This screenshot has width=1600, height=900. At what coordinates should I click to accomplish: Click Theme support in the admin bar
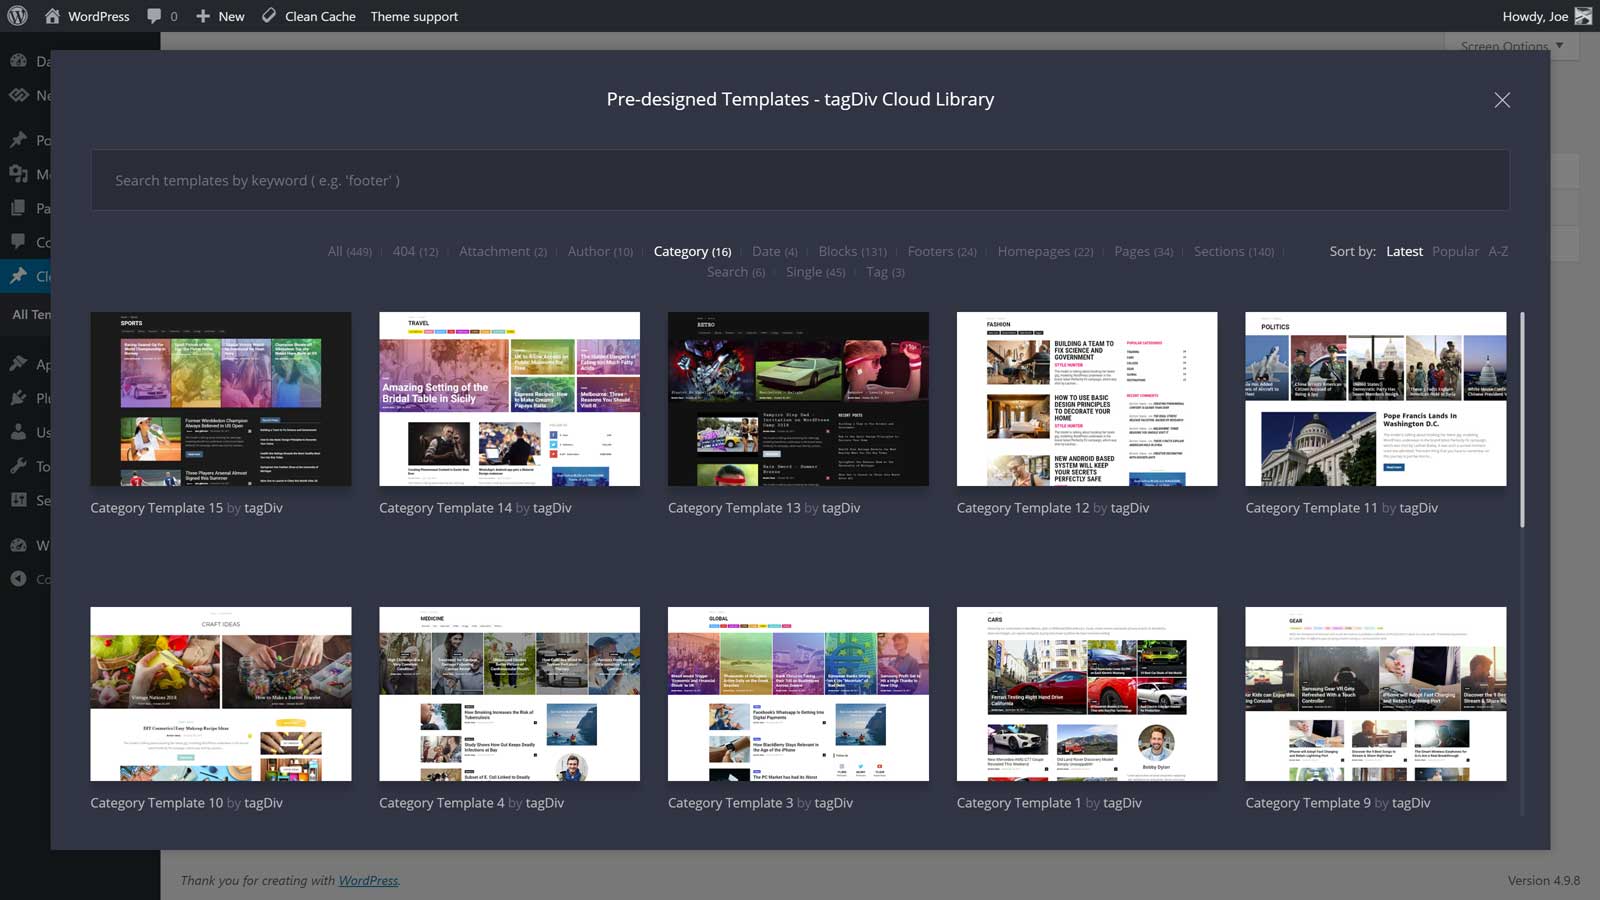(414, 16)
